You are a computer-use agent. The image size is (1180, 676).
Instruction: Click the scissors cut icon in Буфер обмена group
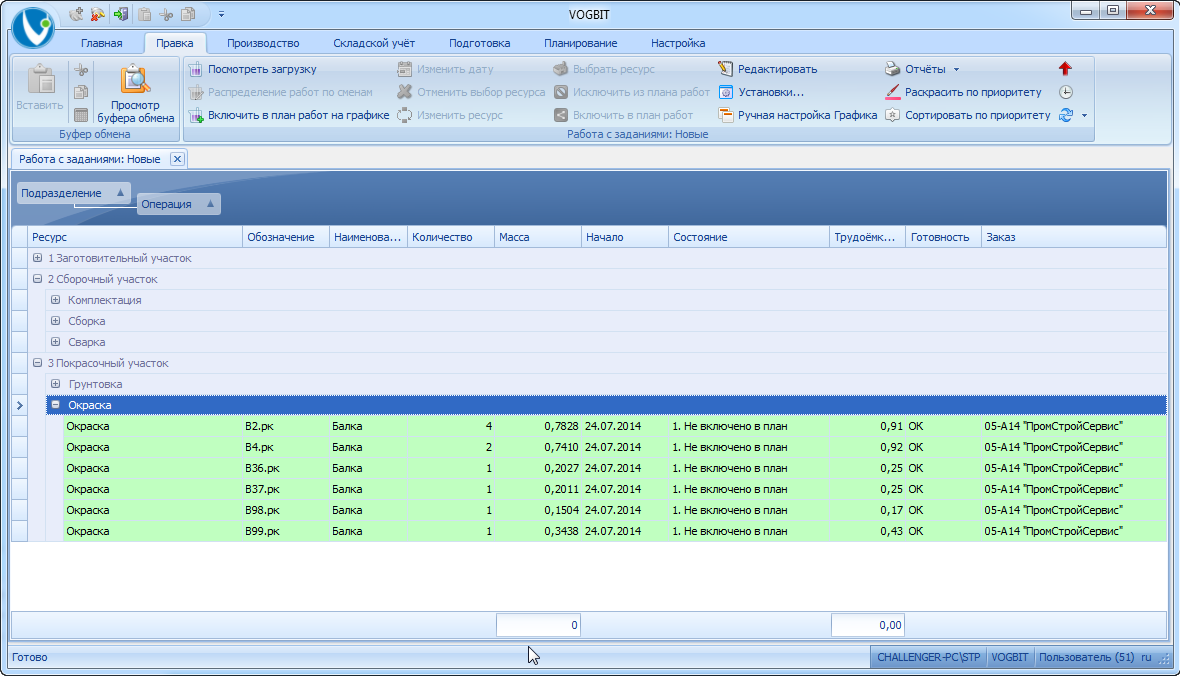coord(81,70)
